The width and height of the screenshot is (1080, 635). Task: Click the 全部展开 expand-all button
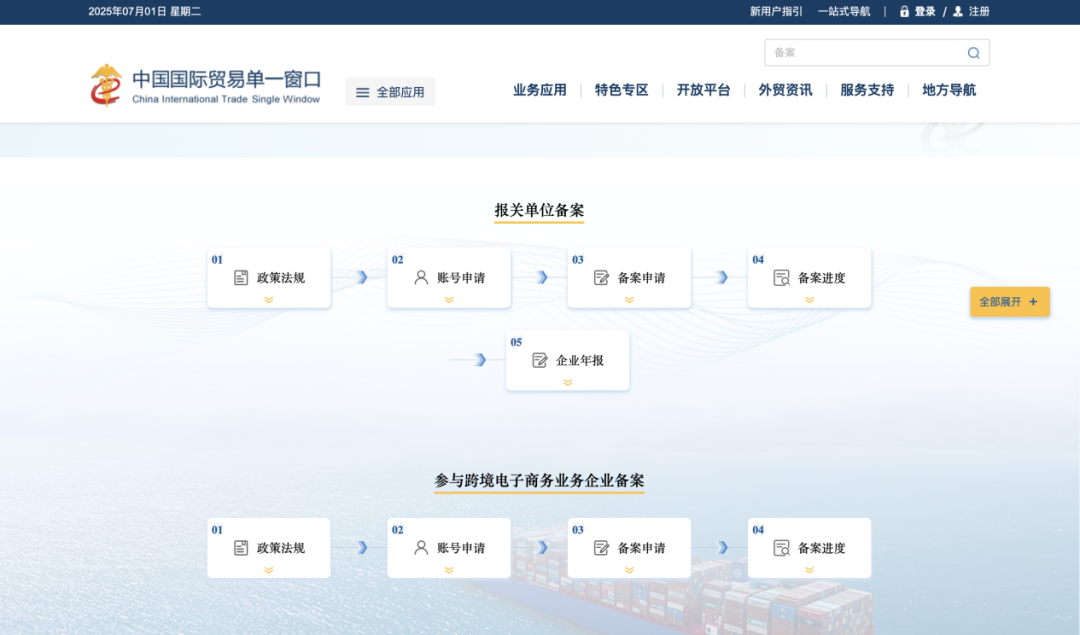1009,301
